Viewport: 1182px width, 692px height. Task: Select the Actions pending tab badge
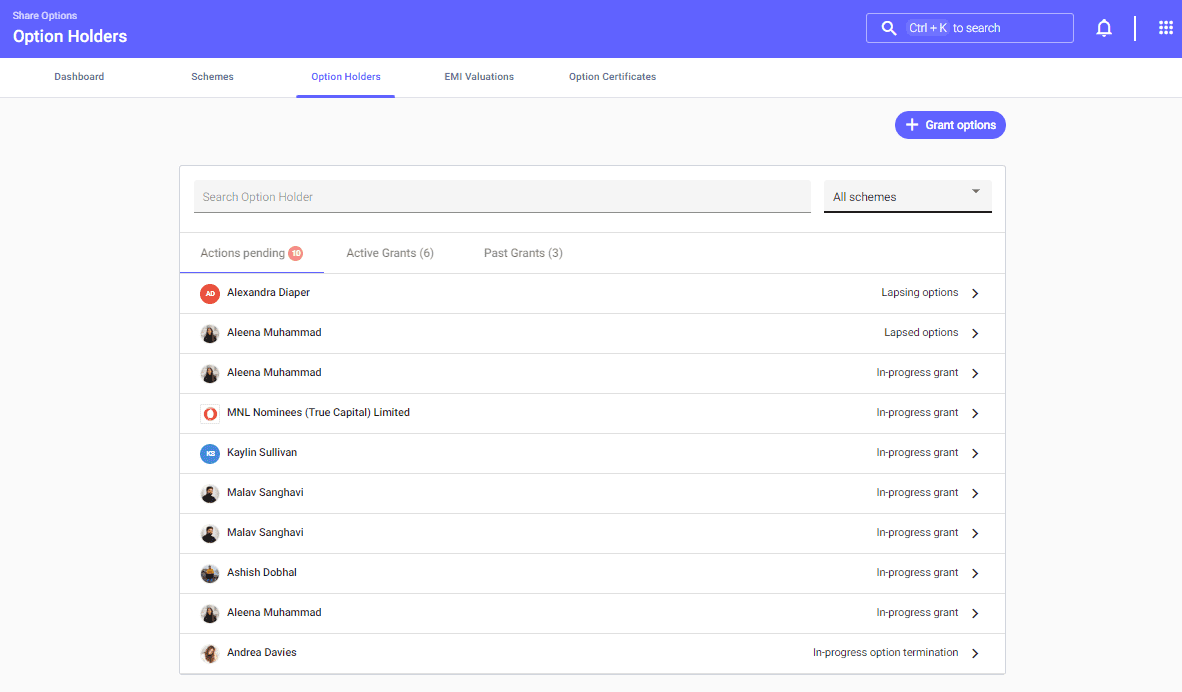click(x=296, y=253)
